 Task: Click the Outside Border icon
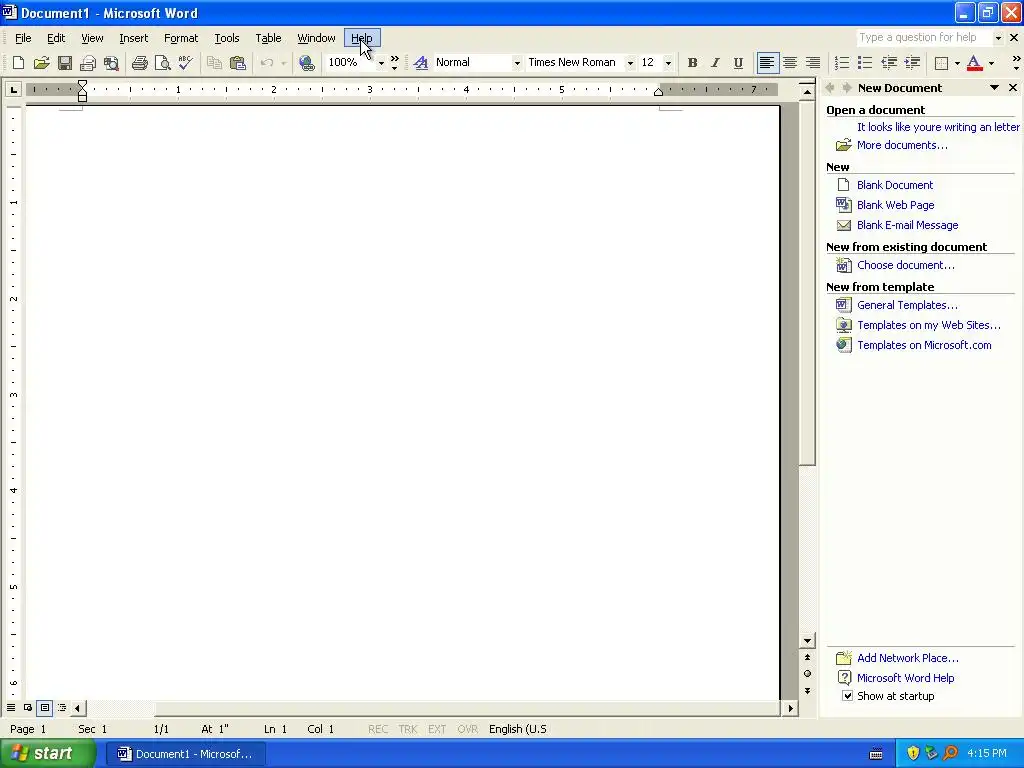(942, 63)
